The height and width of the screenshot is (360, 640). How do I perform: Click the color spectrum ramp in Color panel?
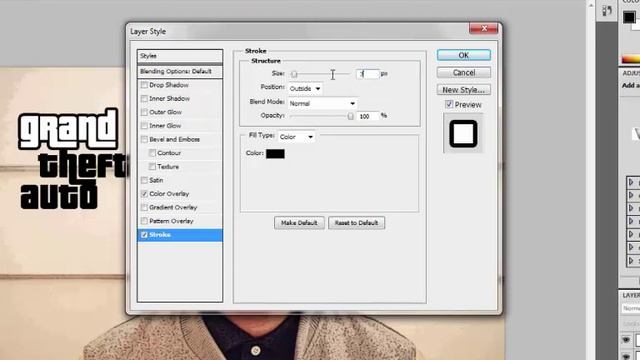pos(631,60)
